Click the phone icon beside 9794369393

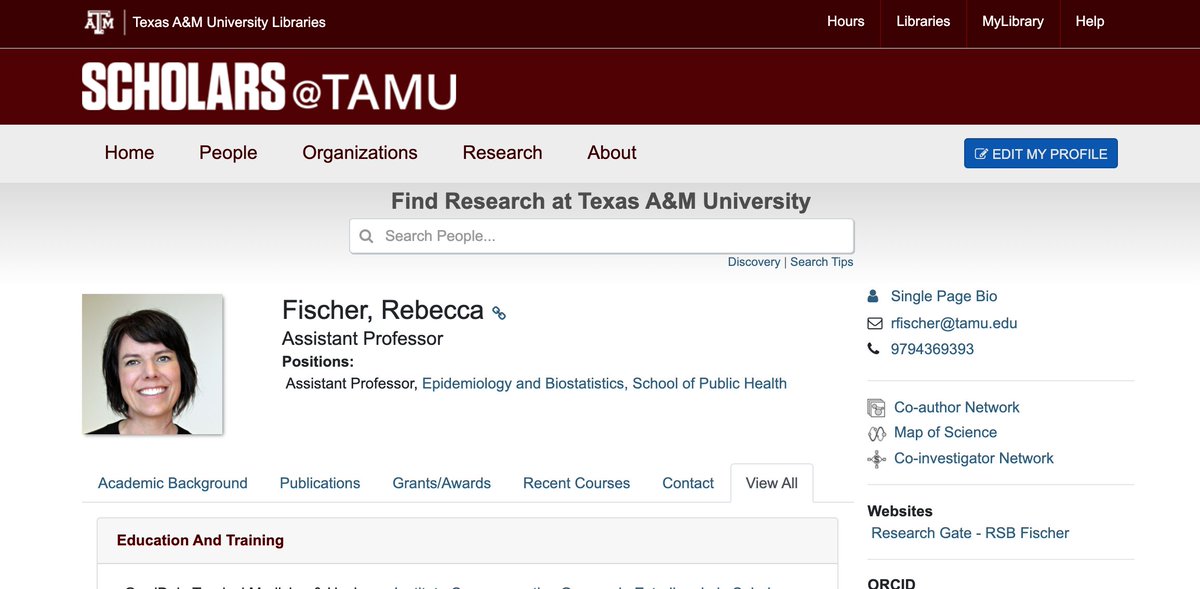click(873, 349)
